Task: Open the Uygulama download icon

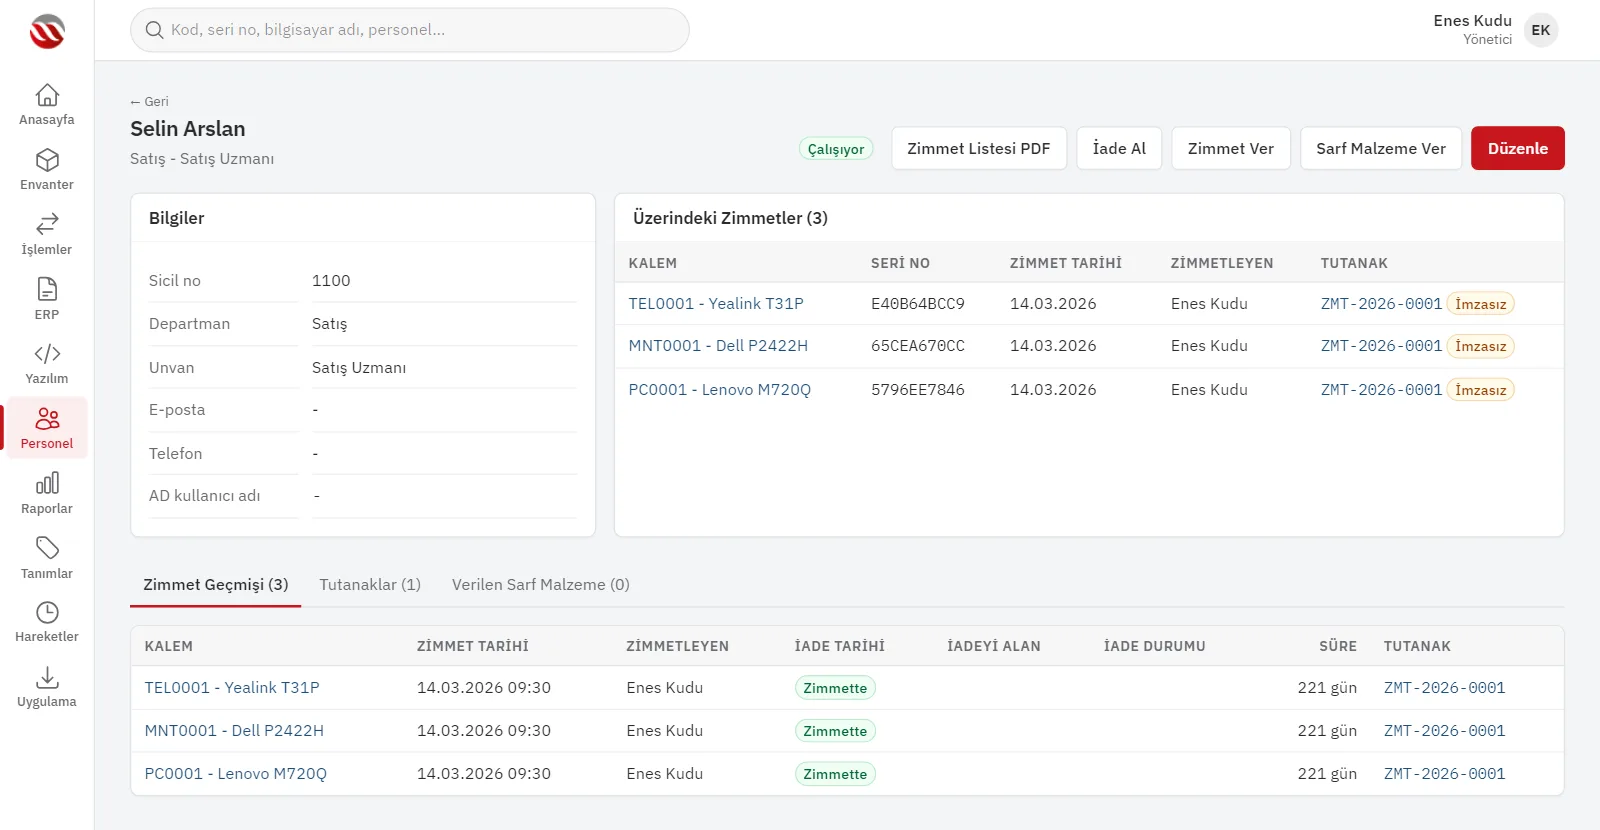Action: (x=47, y=677)
